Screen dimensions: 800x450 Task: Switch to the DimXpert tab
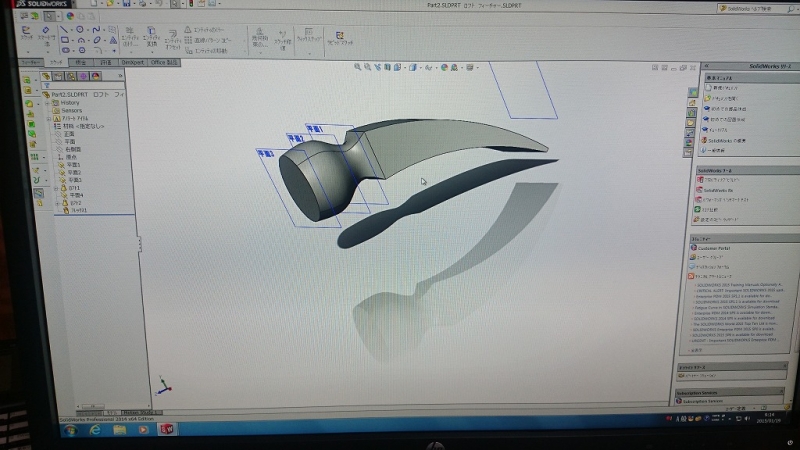pos(132,62)
